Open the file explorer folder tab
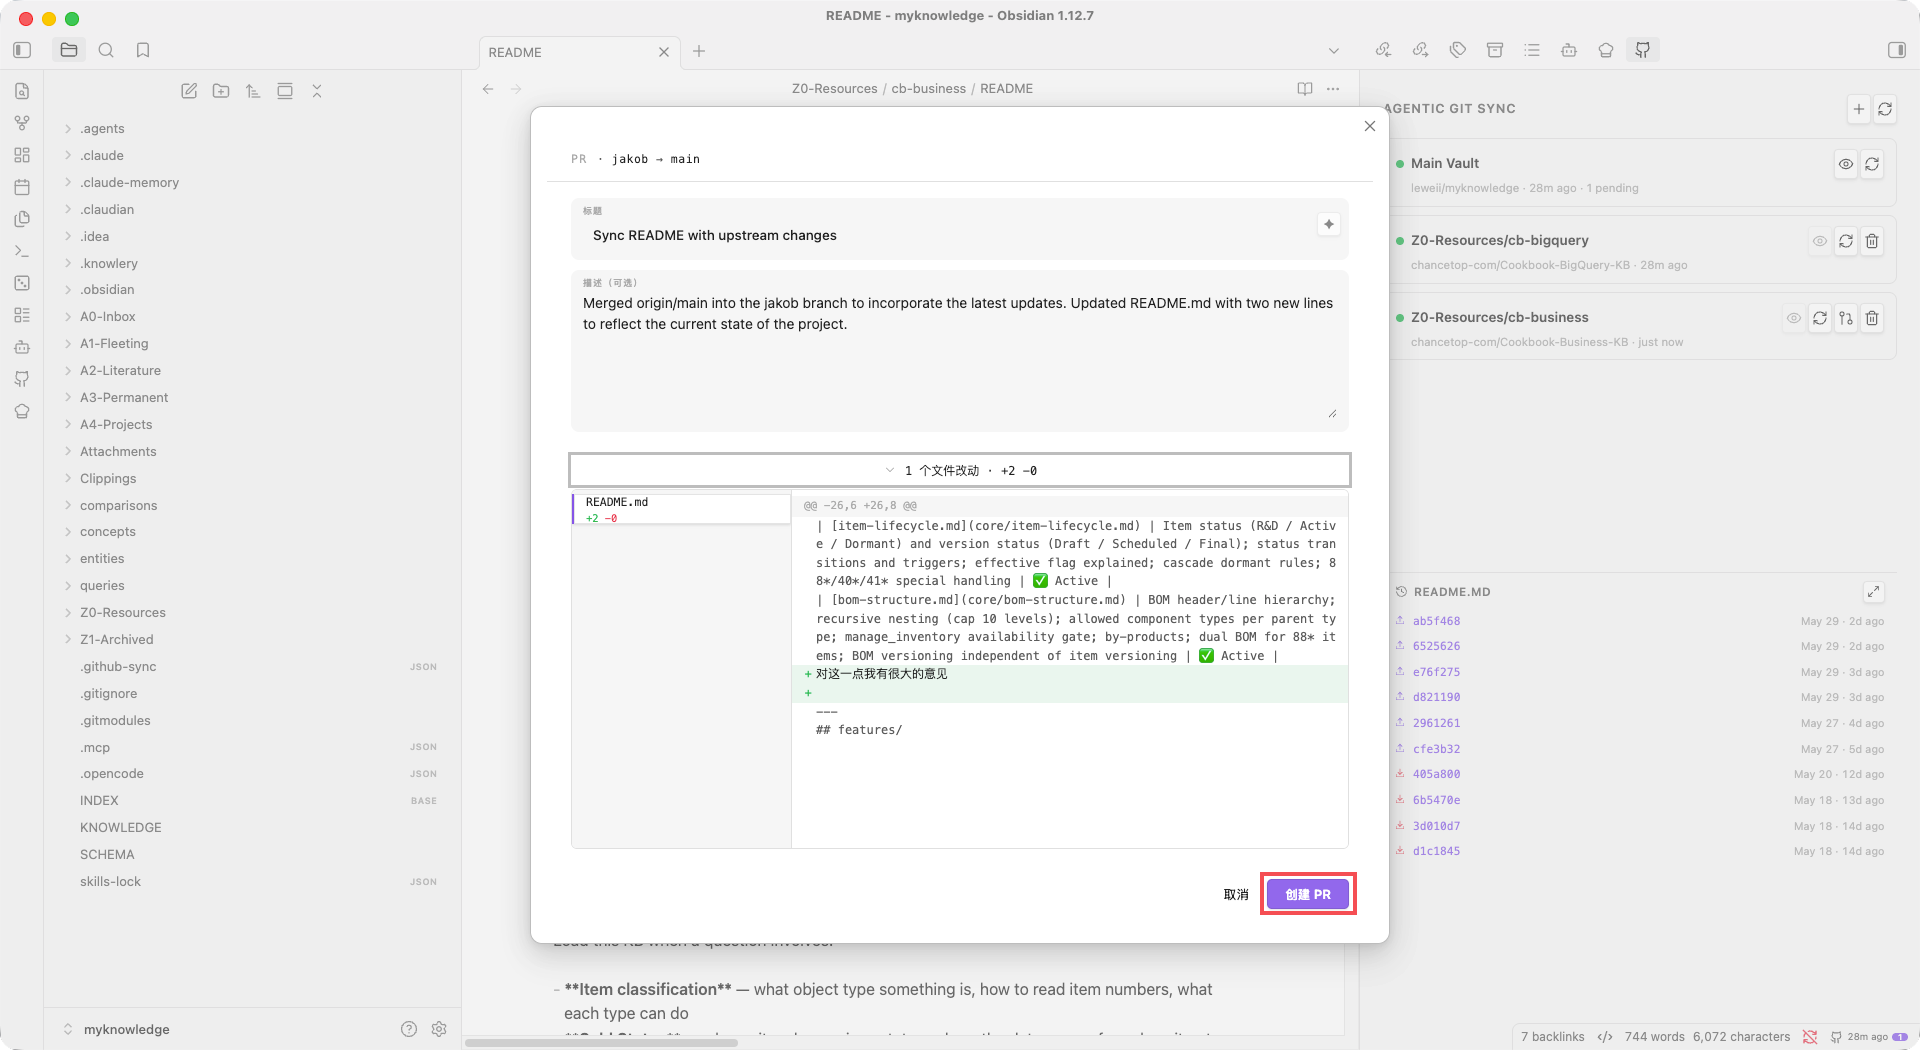 click(69, 50)
